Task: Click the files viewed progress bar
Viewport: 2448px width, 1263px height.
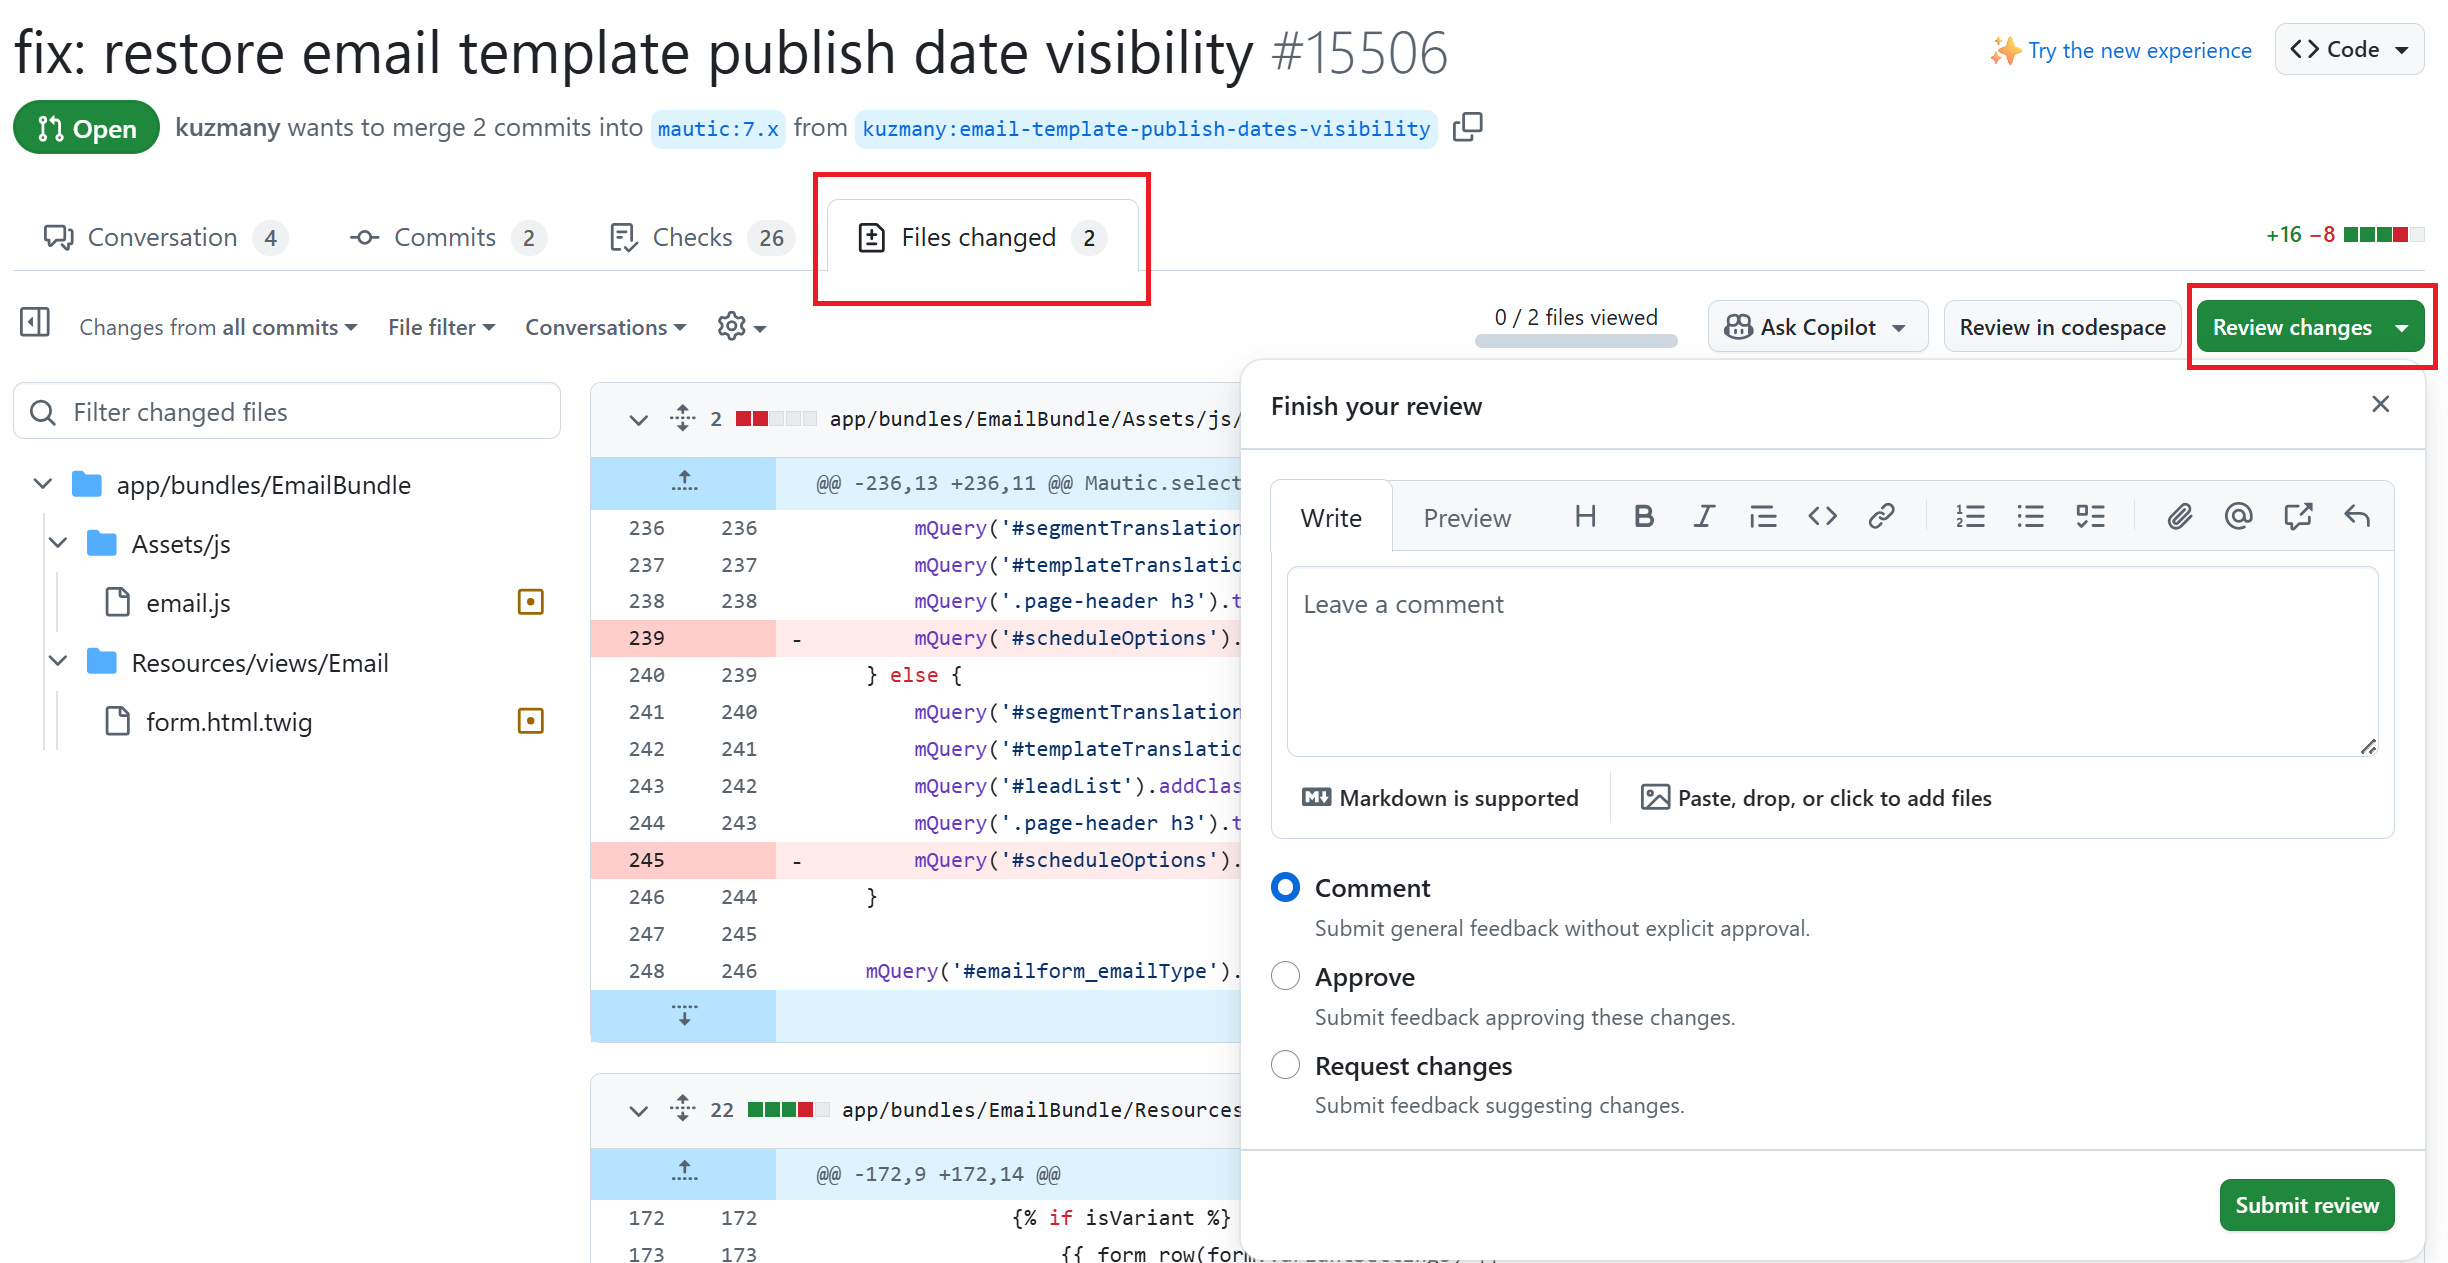Action: point(1576,340)
